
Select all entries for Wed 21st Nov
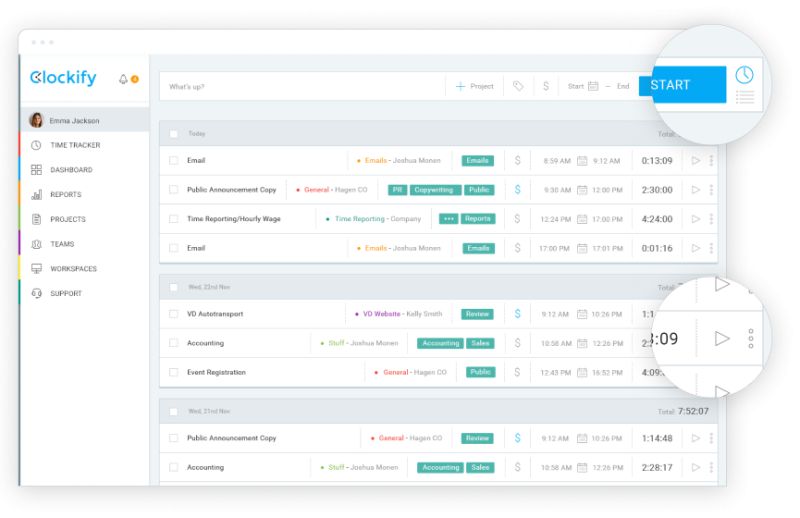click(174, 411)
